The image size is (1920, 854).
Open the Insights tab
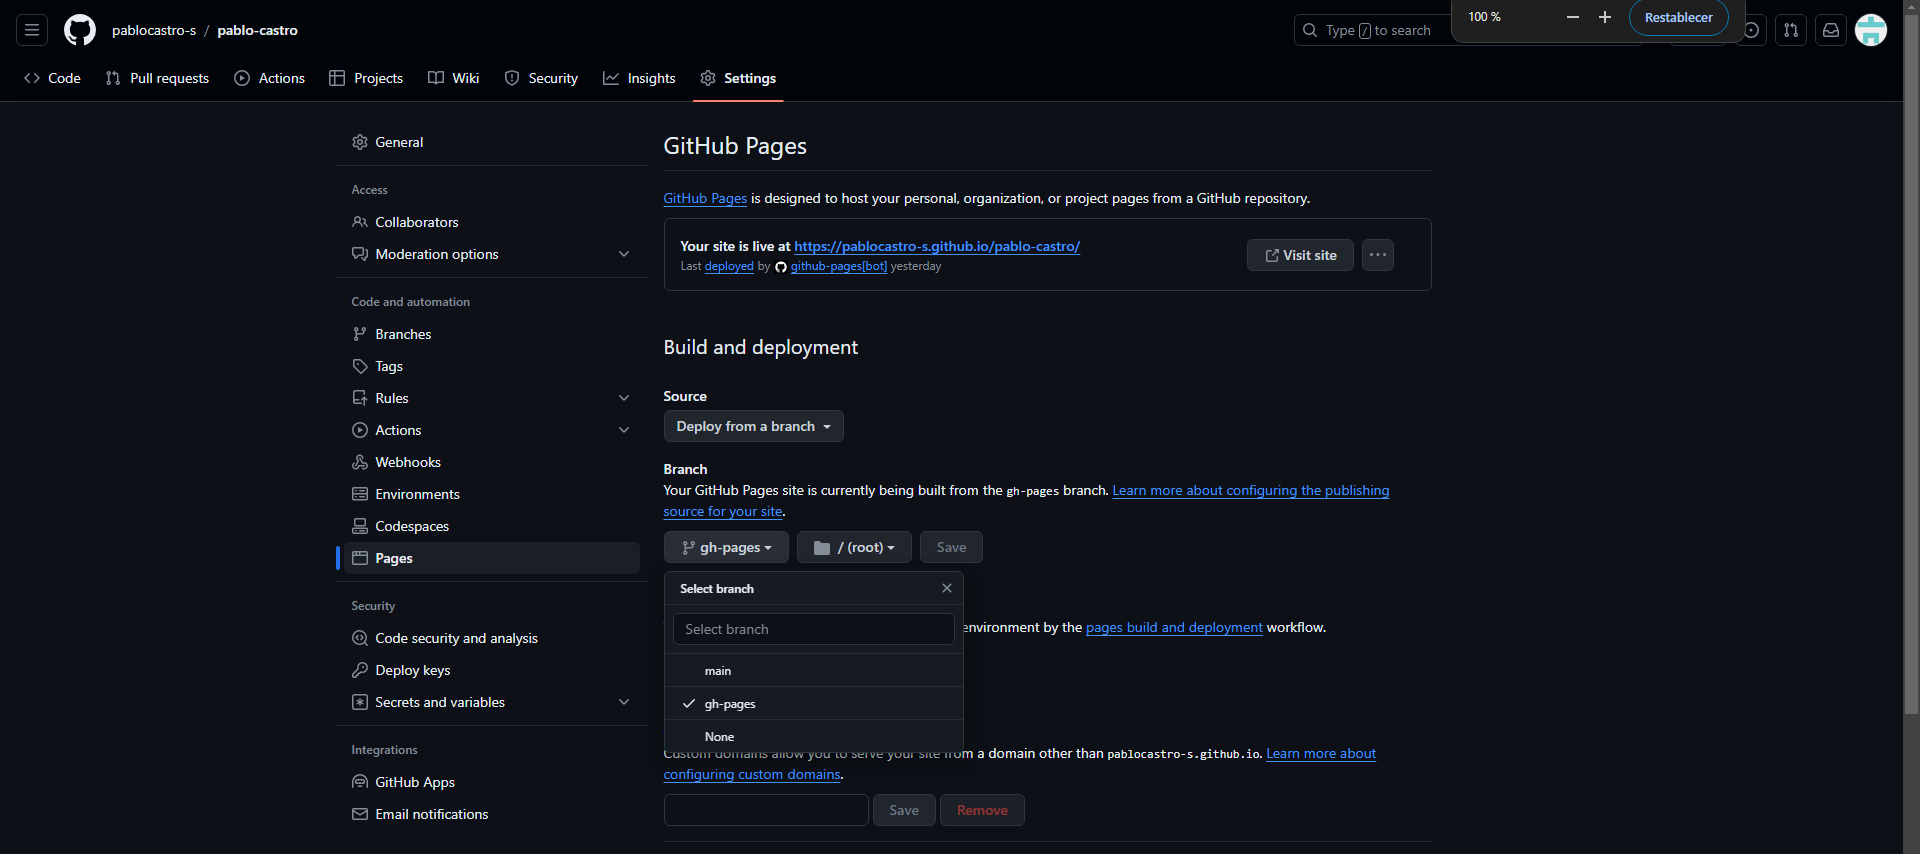pos(639,78)
